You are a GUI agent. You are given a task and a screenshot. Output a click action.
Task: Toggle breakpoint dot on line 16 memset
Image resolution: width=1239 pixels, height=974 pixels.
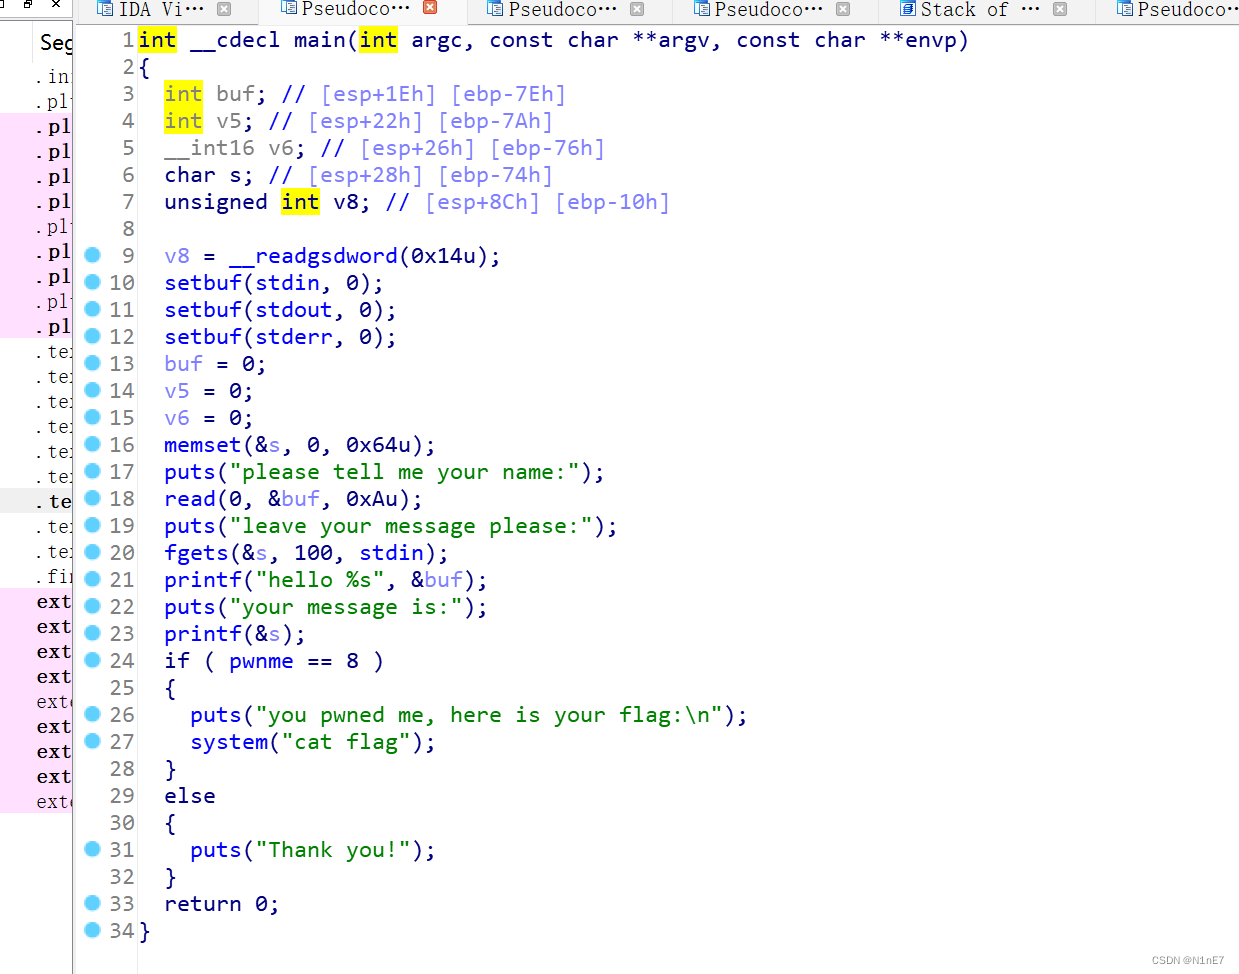(x=92, y=444)
